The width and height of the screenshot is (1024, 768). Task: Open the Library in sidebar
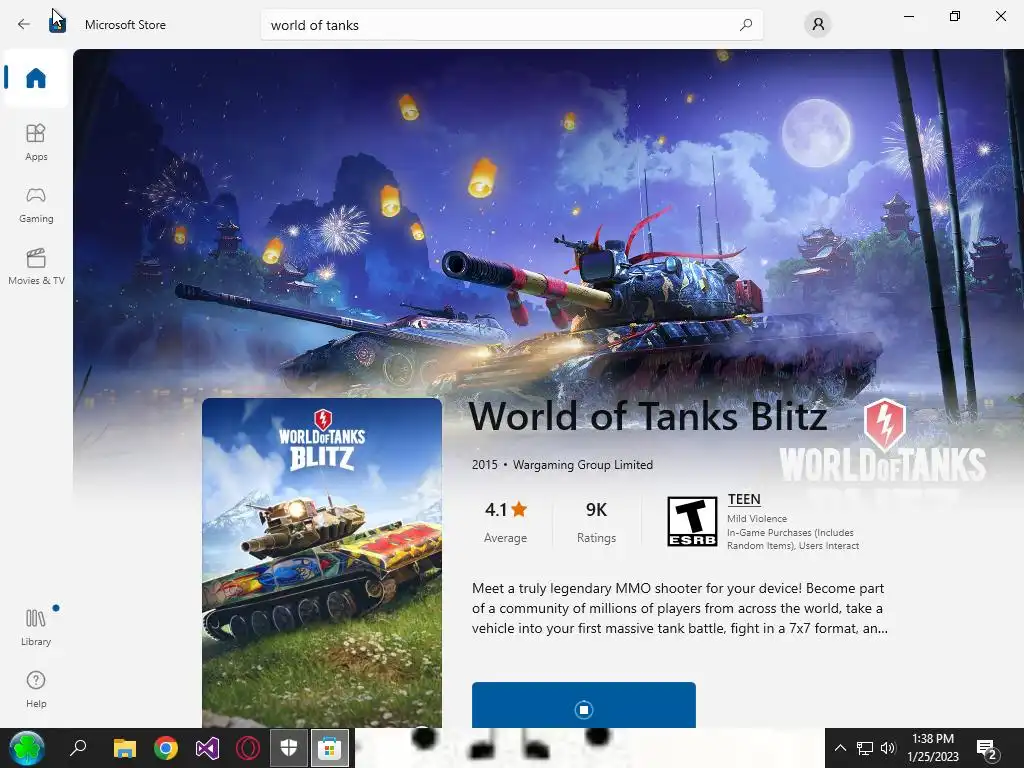click(x=36, y=627)
